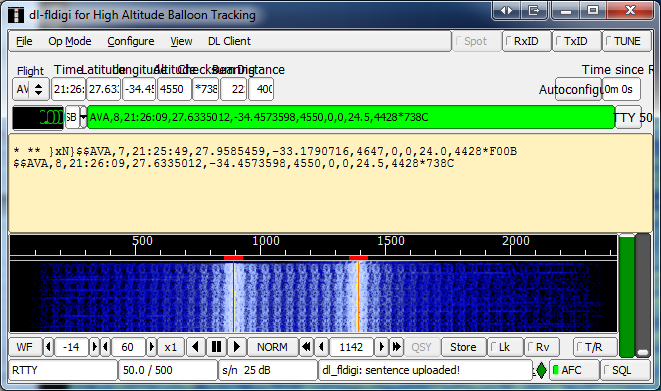661x391 pixels.
Task: Click fast forward frequency arrow
Action: pos(396,347)
